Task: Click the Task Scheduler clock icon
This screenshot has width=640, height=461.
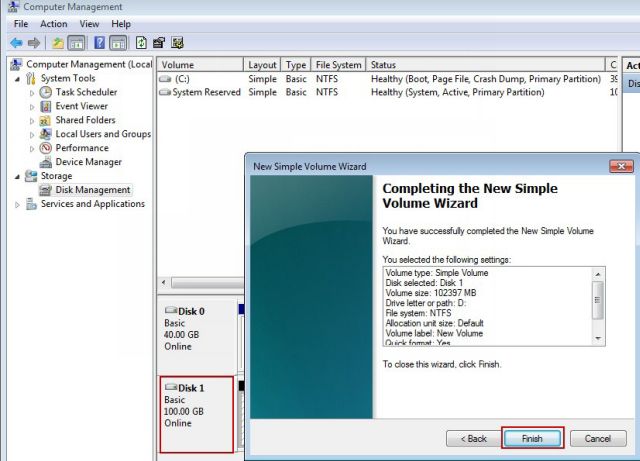Action: tap(46, 92)
